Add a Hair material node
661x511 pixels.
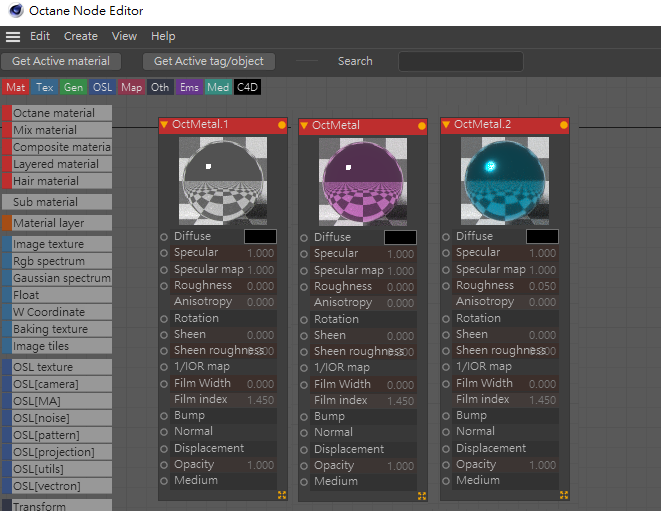[x=57, y=181]
